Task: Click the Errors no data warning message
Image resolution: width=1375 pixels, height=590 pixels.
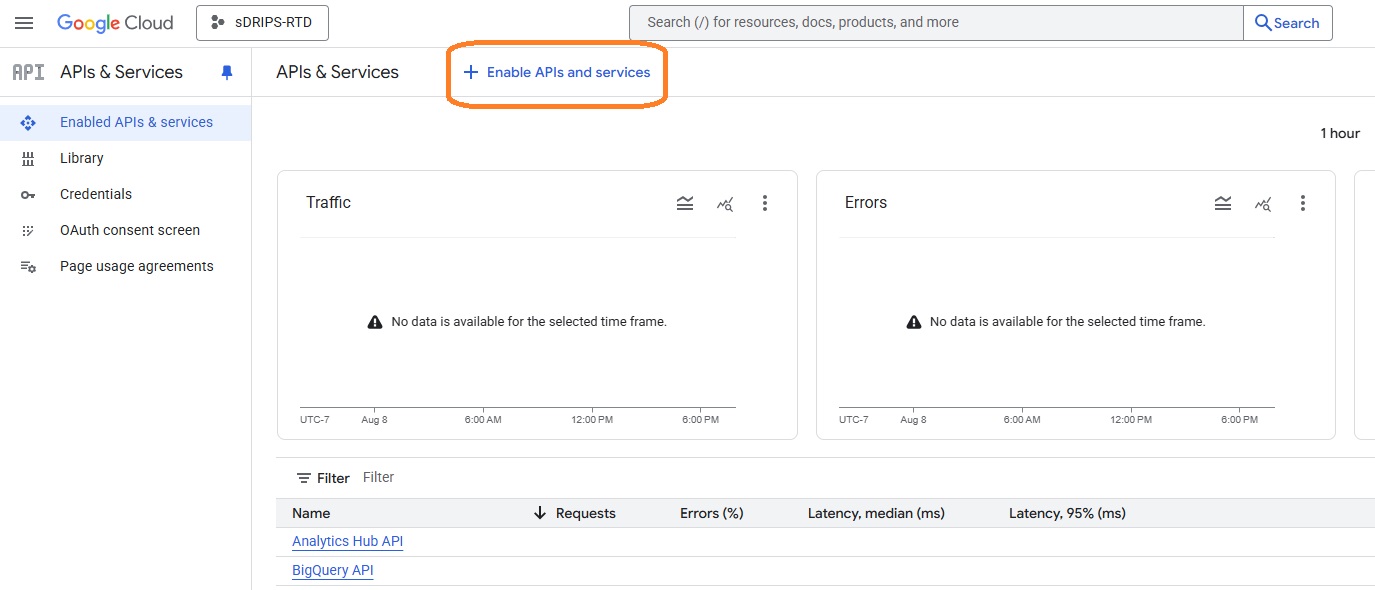Action: pyautogui.click(x=1056, y=322)
